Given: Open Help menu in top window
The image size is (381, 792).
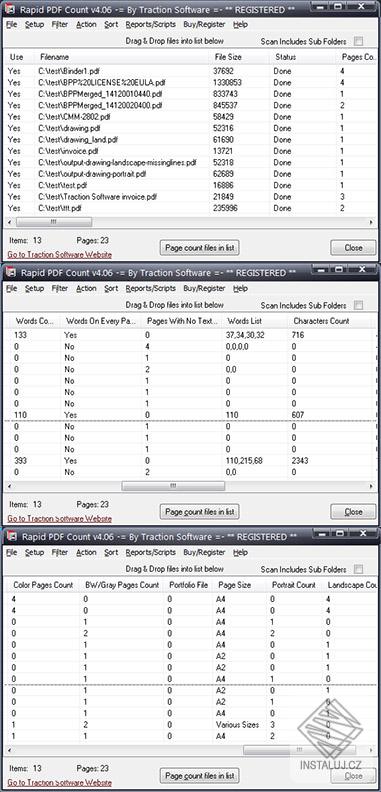Looking at the screenshot, I should coord(241,24).
